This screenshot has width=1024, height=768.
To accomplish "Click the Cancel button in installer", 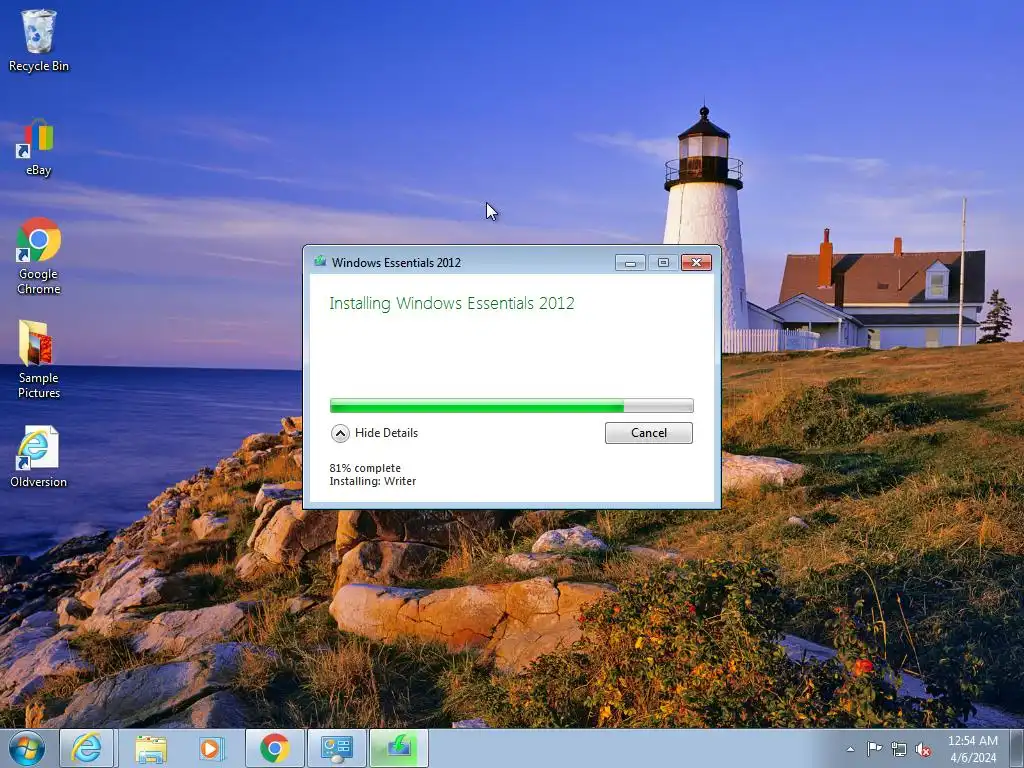I will click(x=648, y=433).
